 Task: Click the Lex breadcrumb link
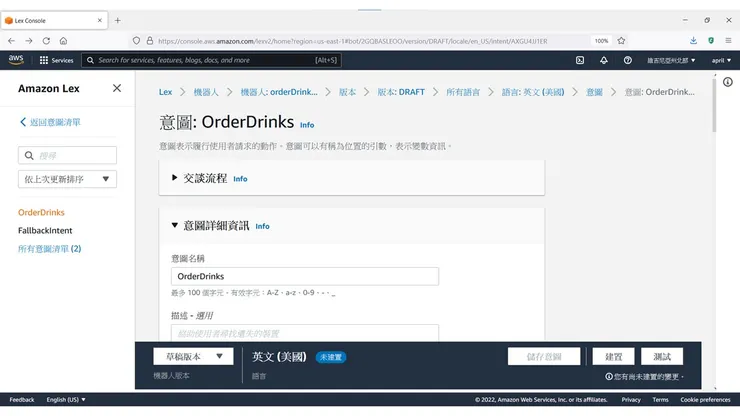165,92
